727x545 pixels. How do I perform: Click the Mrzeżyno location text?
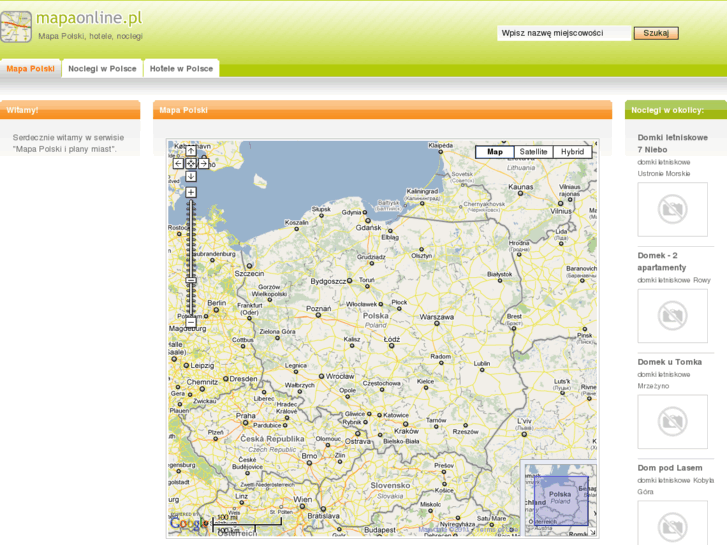[x=653, y=386]
